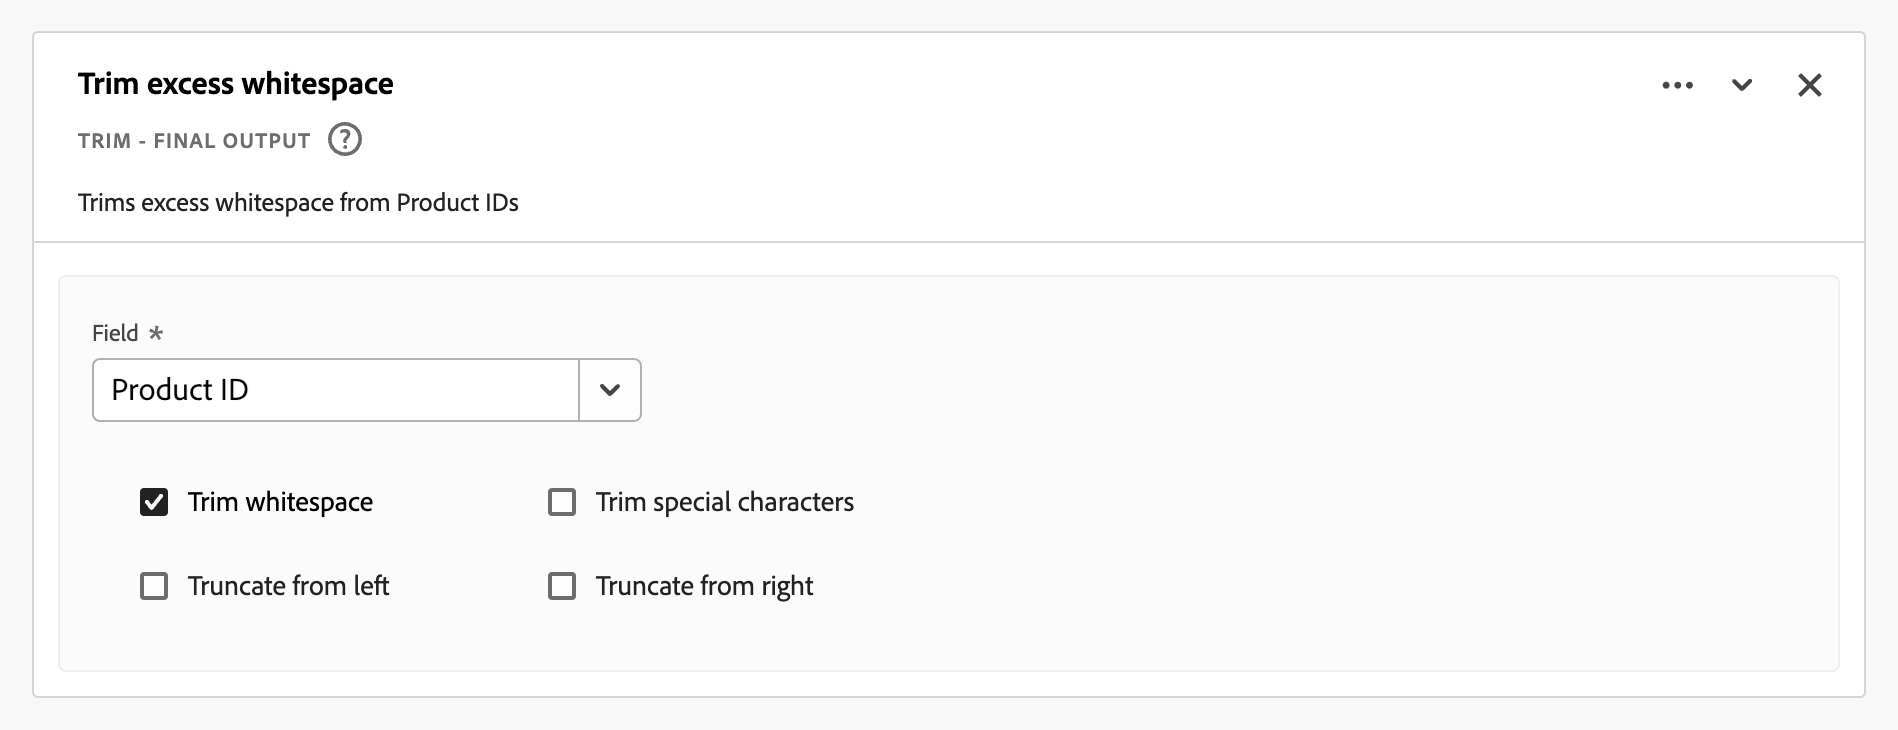Click the Truncate from left label
1898x730 pixels.
[x=288, y=586]
